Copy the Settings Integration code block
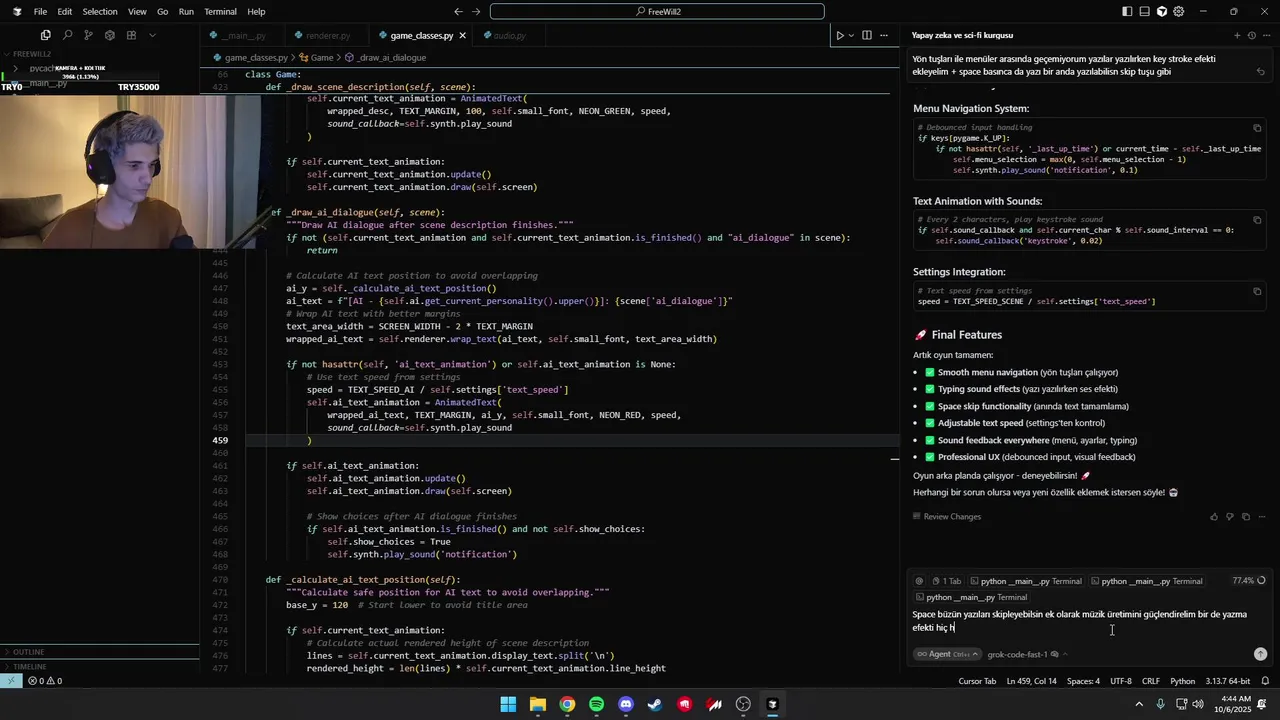Viewport: 1280px width, 720px height. [1257, 291]
